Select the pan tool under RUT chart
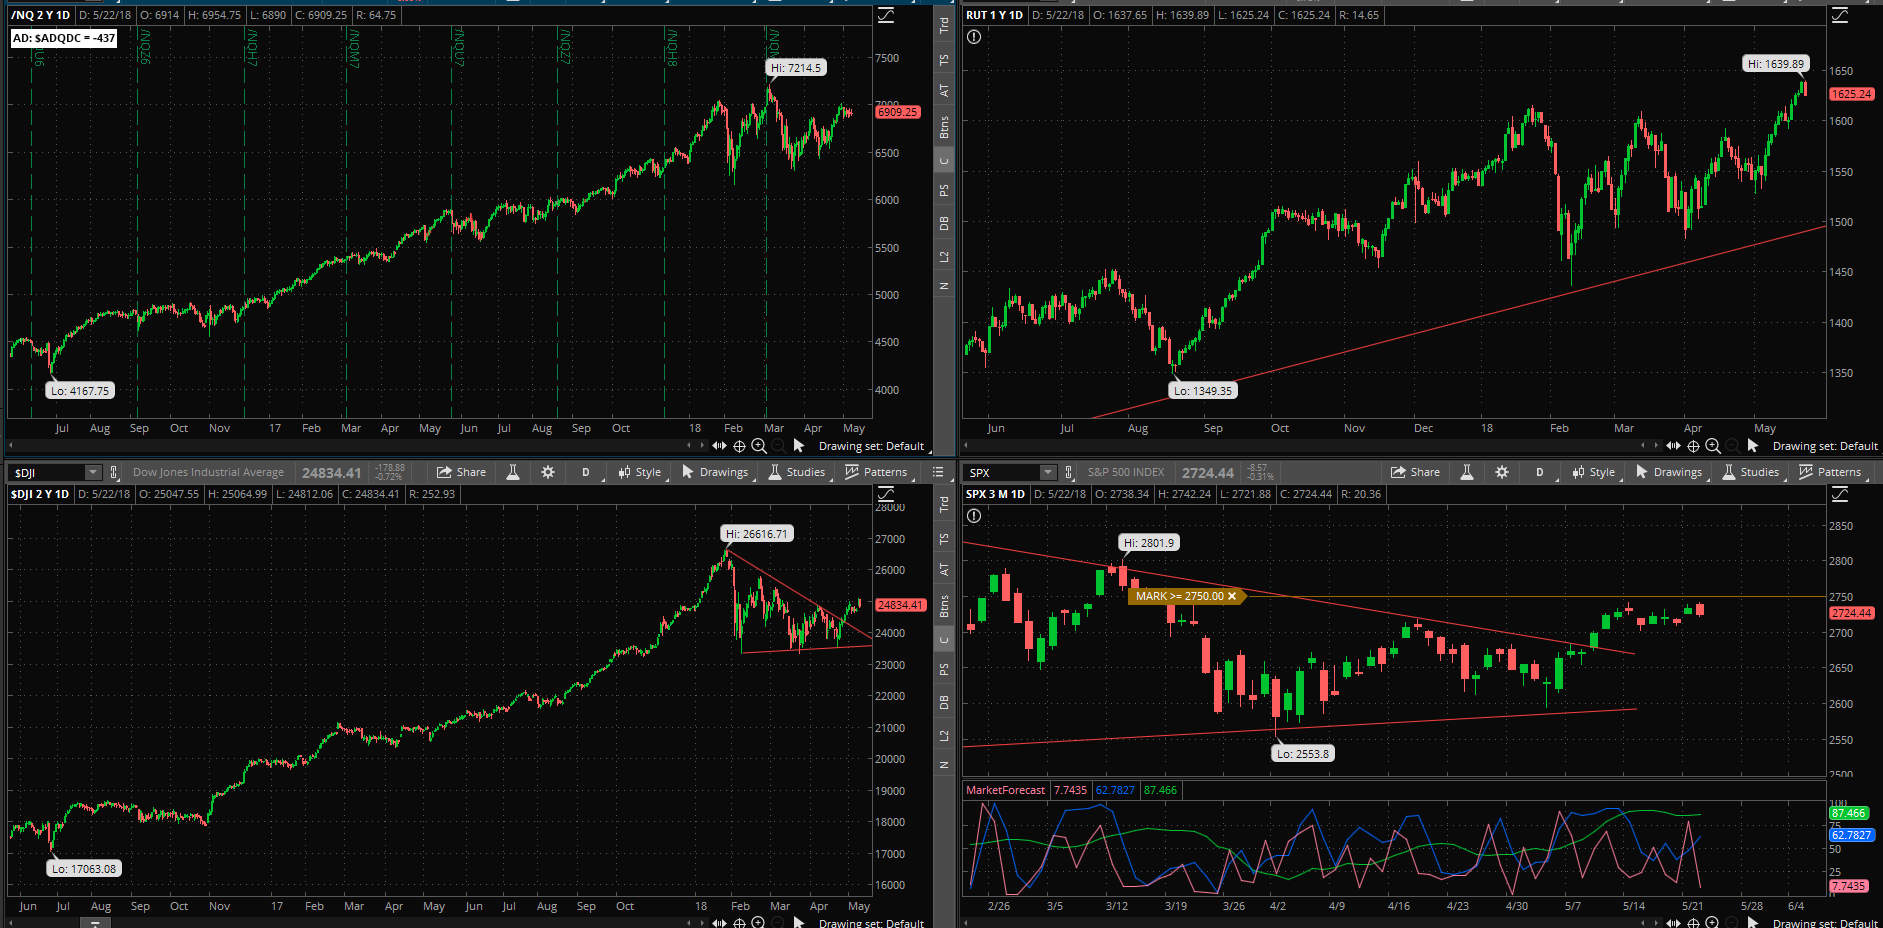Screen dimensions: 1883x928 pos(1673,446)
